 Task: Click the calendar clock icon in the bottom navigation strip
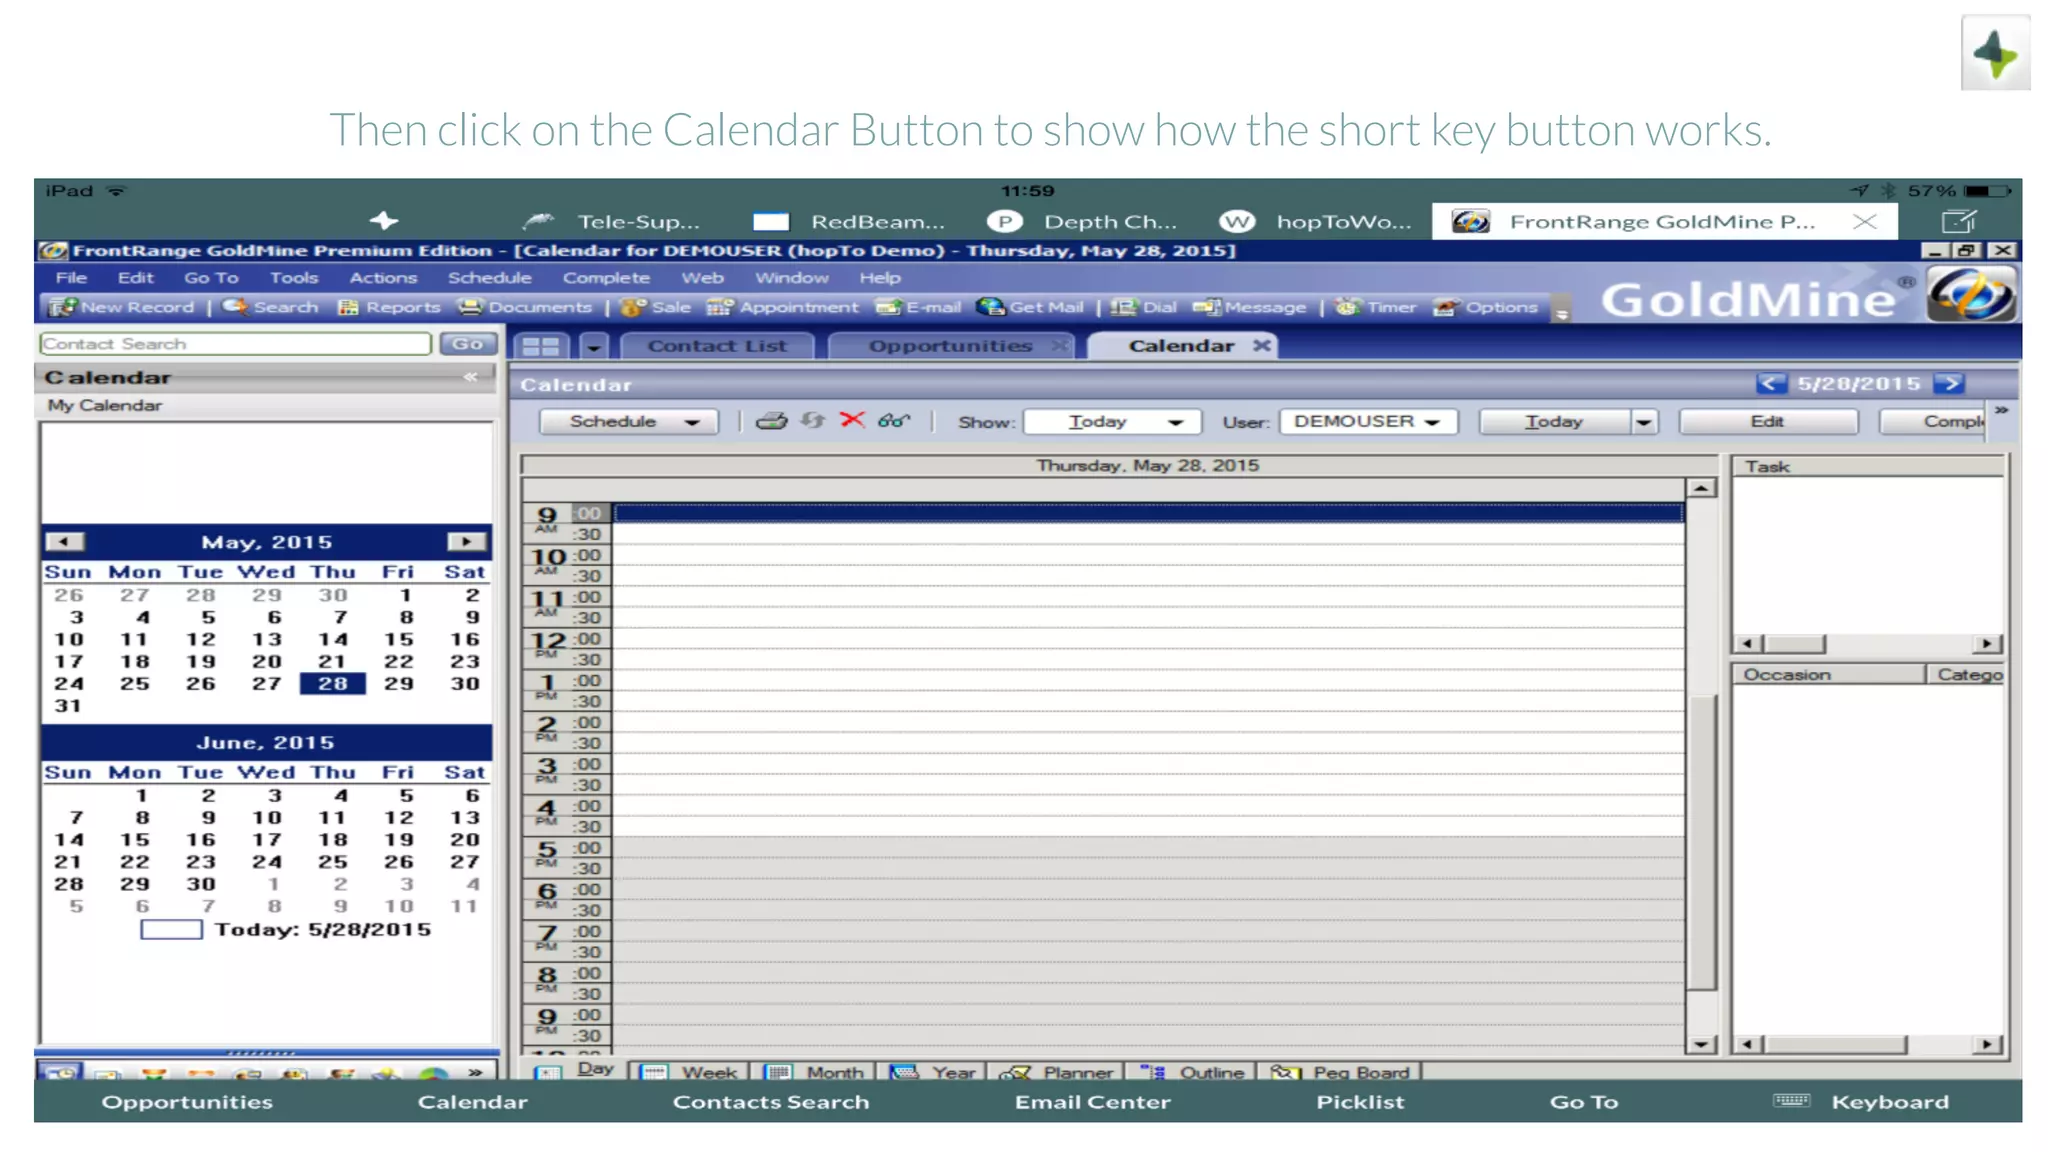tap(61, 1072)
